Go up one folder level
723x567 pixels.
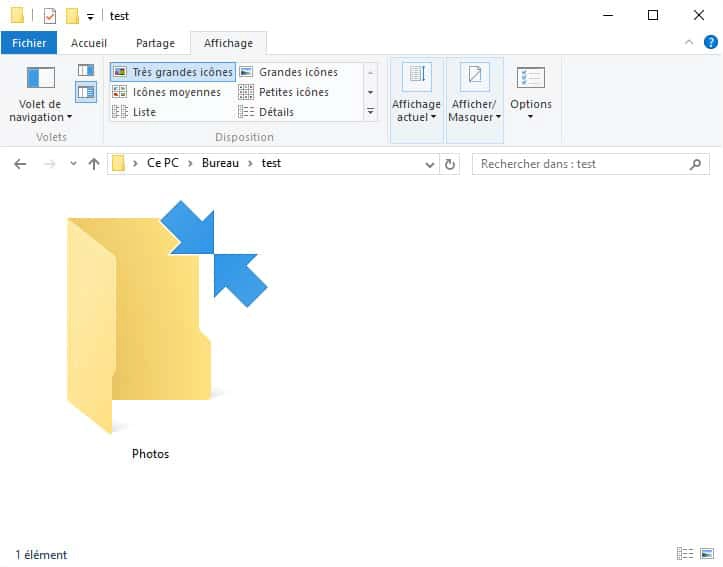coord(94,164)
